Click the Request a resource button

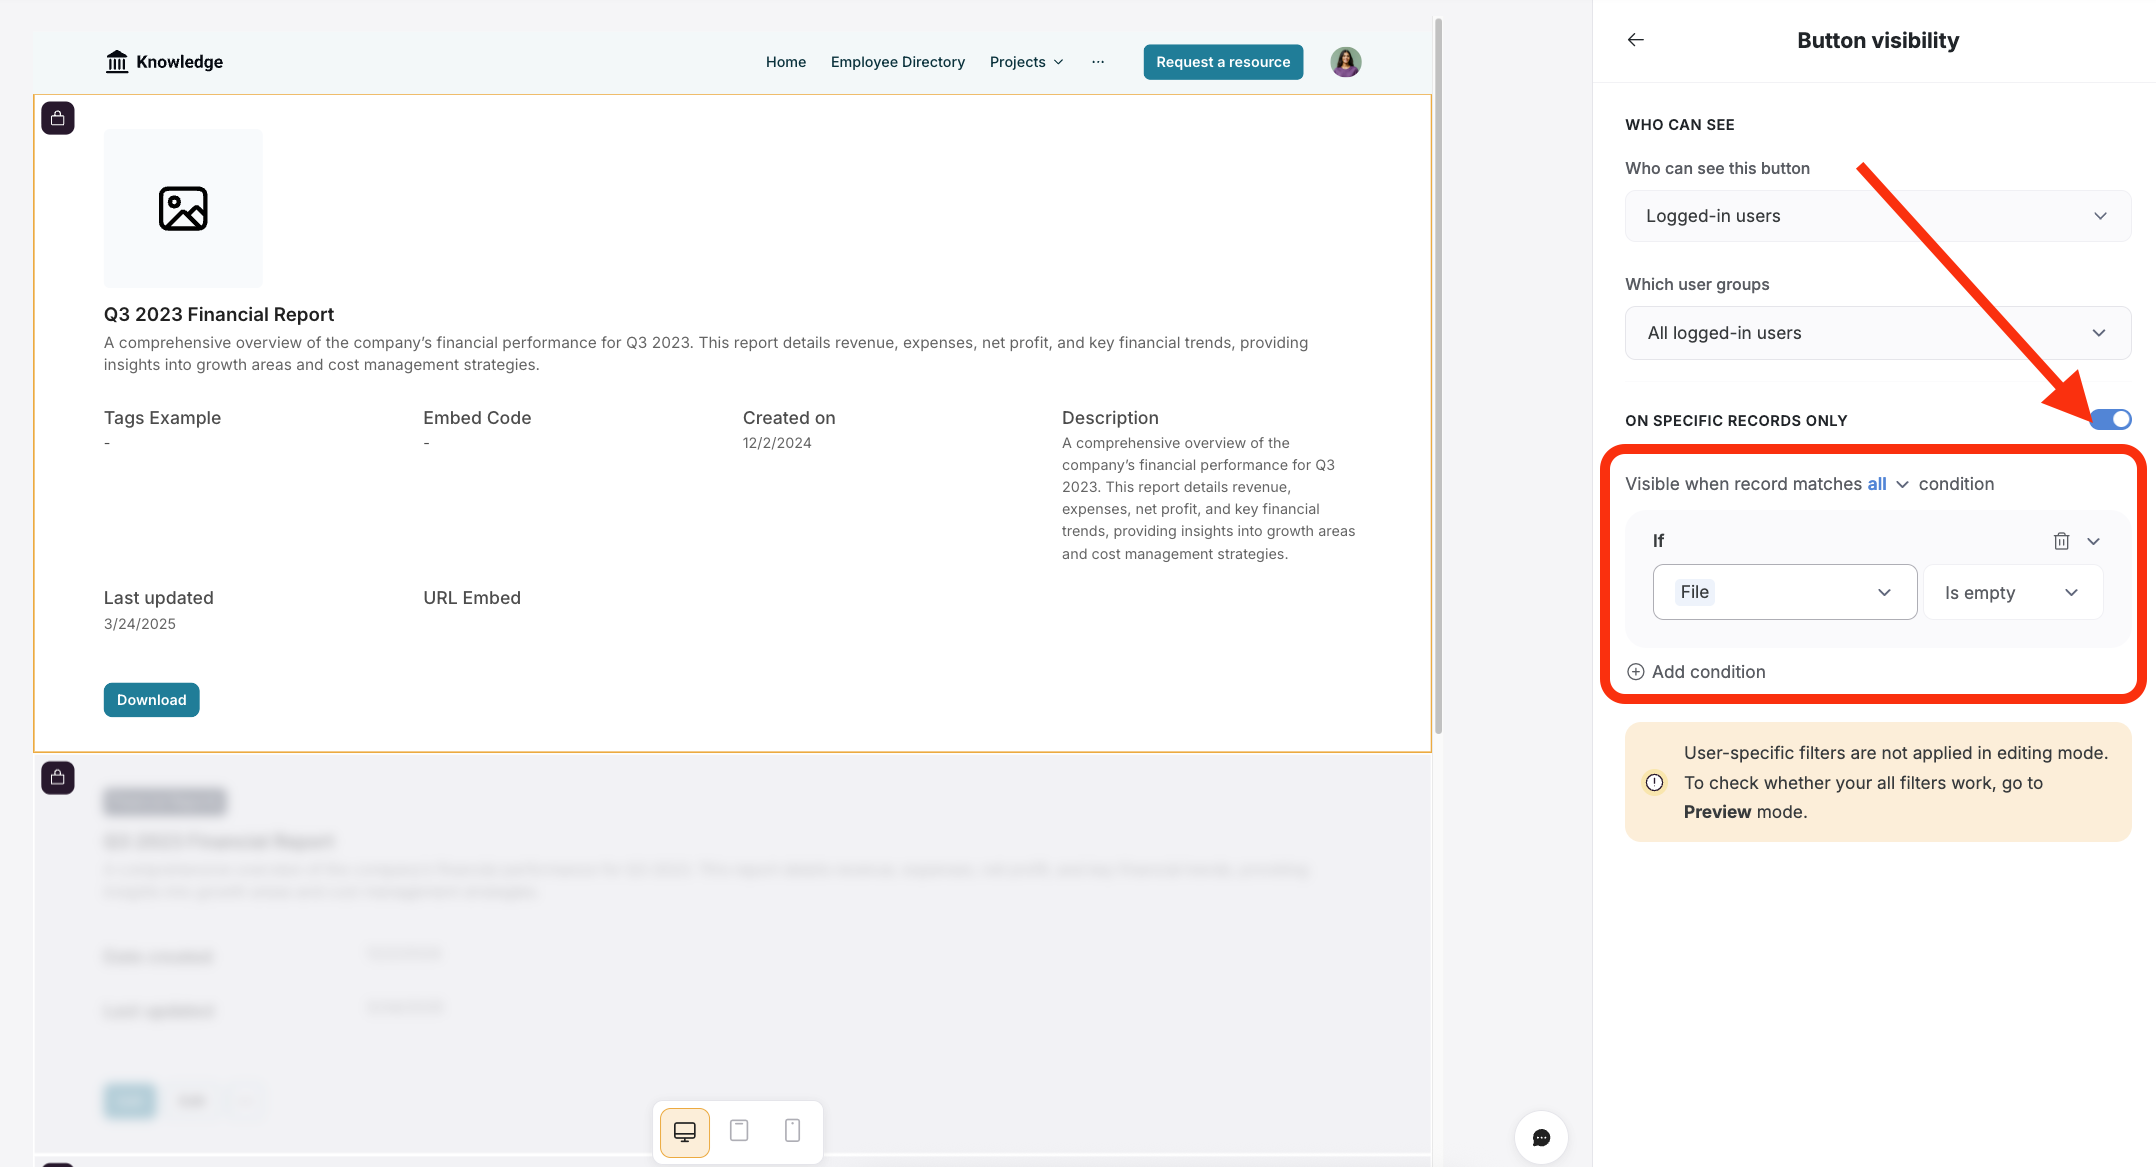tap(1222, 62)
